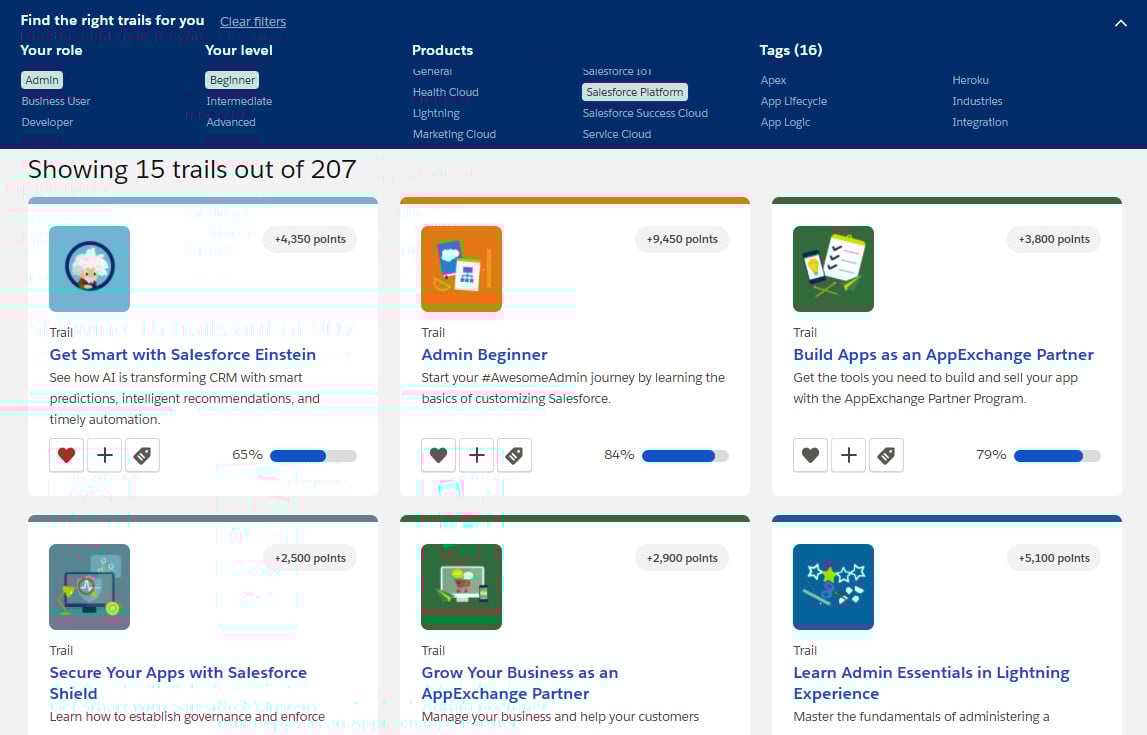This screenshot has width=1147, height=735.
Task: Open the Learn Admin Essentials badge image
Action: [x=833, y=587]
